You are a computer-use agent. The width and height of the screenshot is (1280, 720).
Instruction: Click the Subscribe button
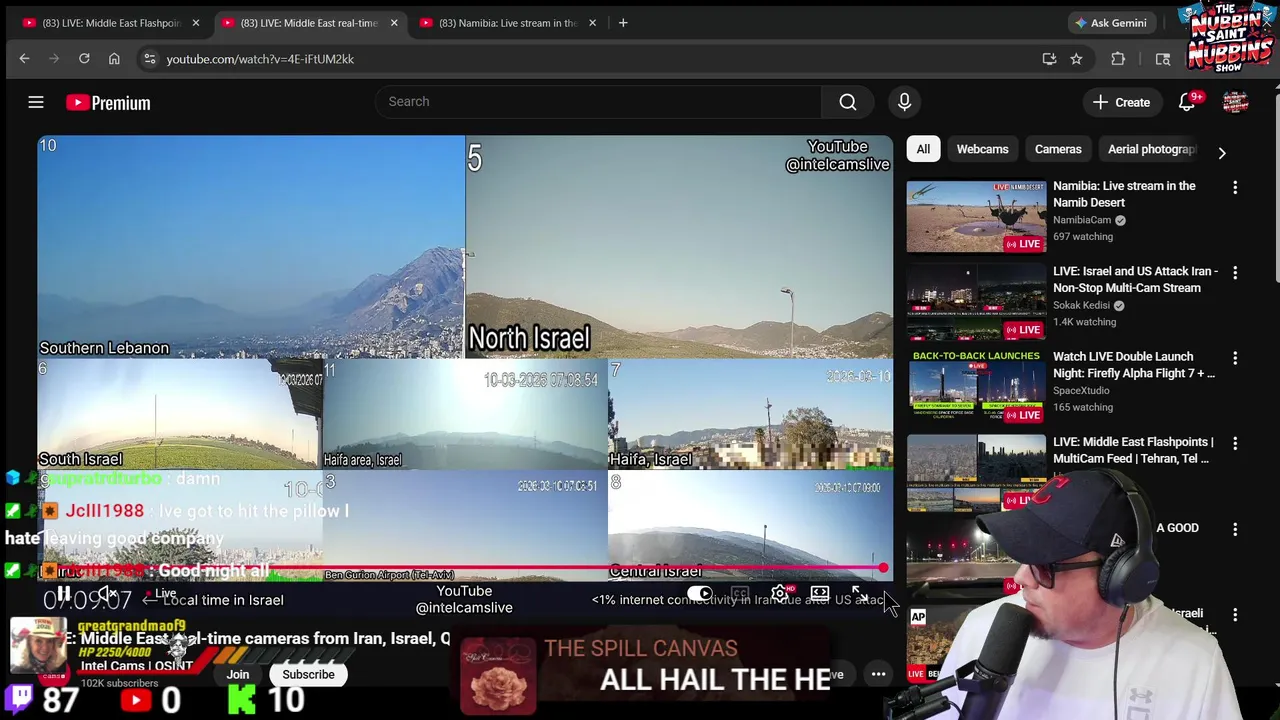(308, 674)
